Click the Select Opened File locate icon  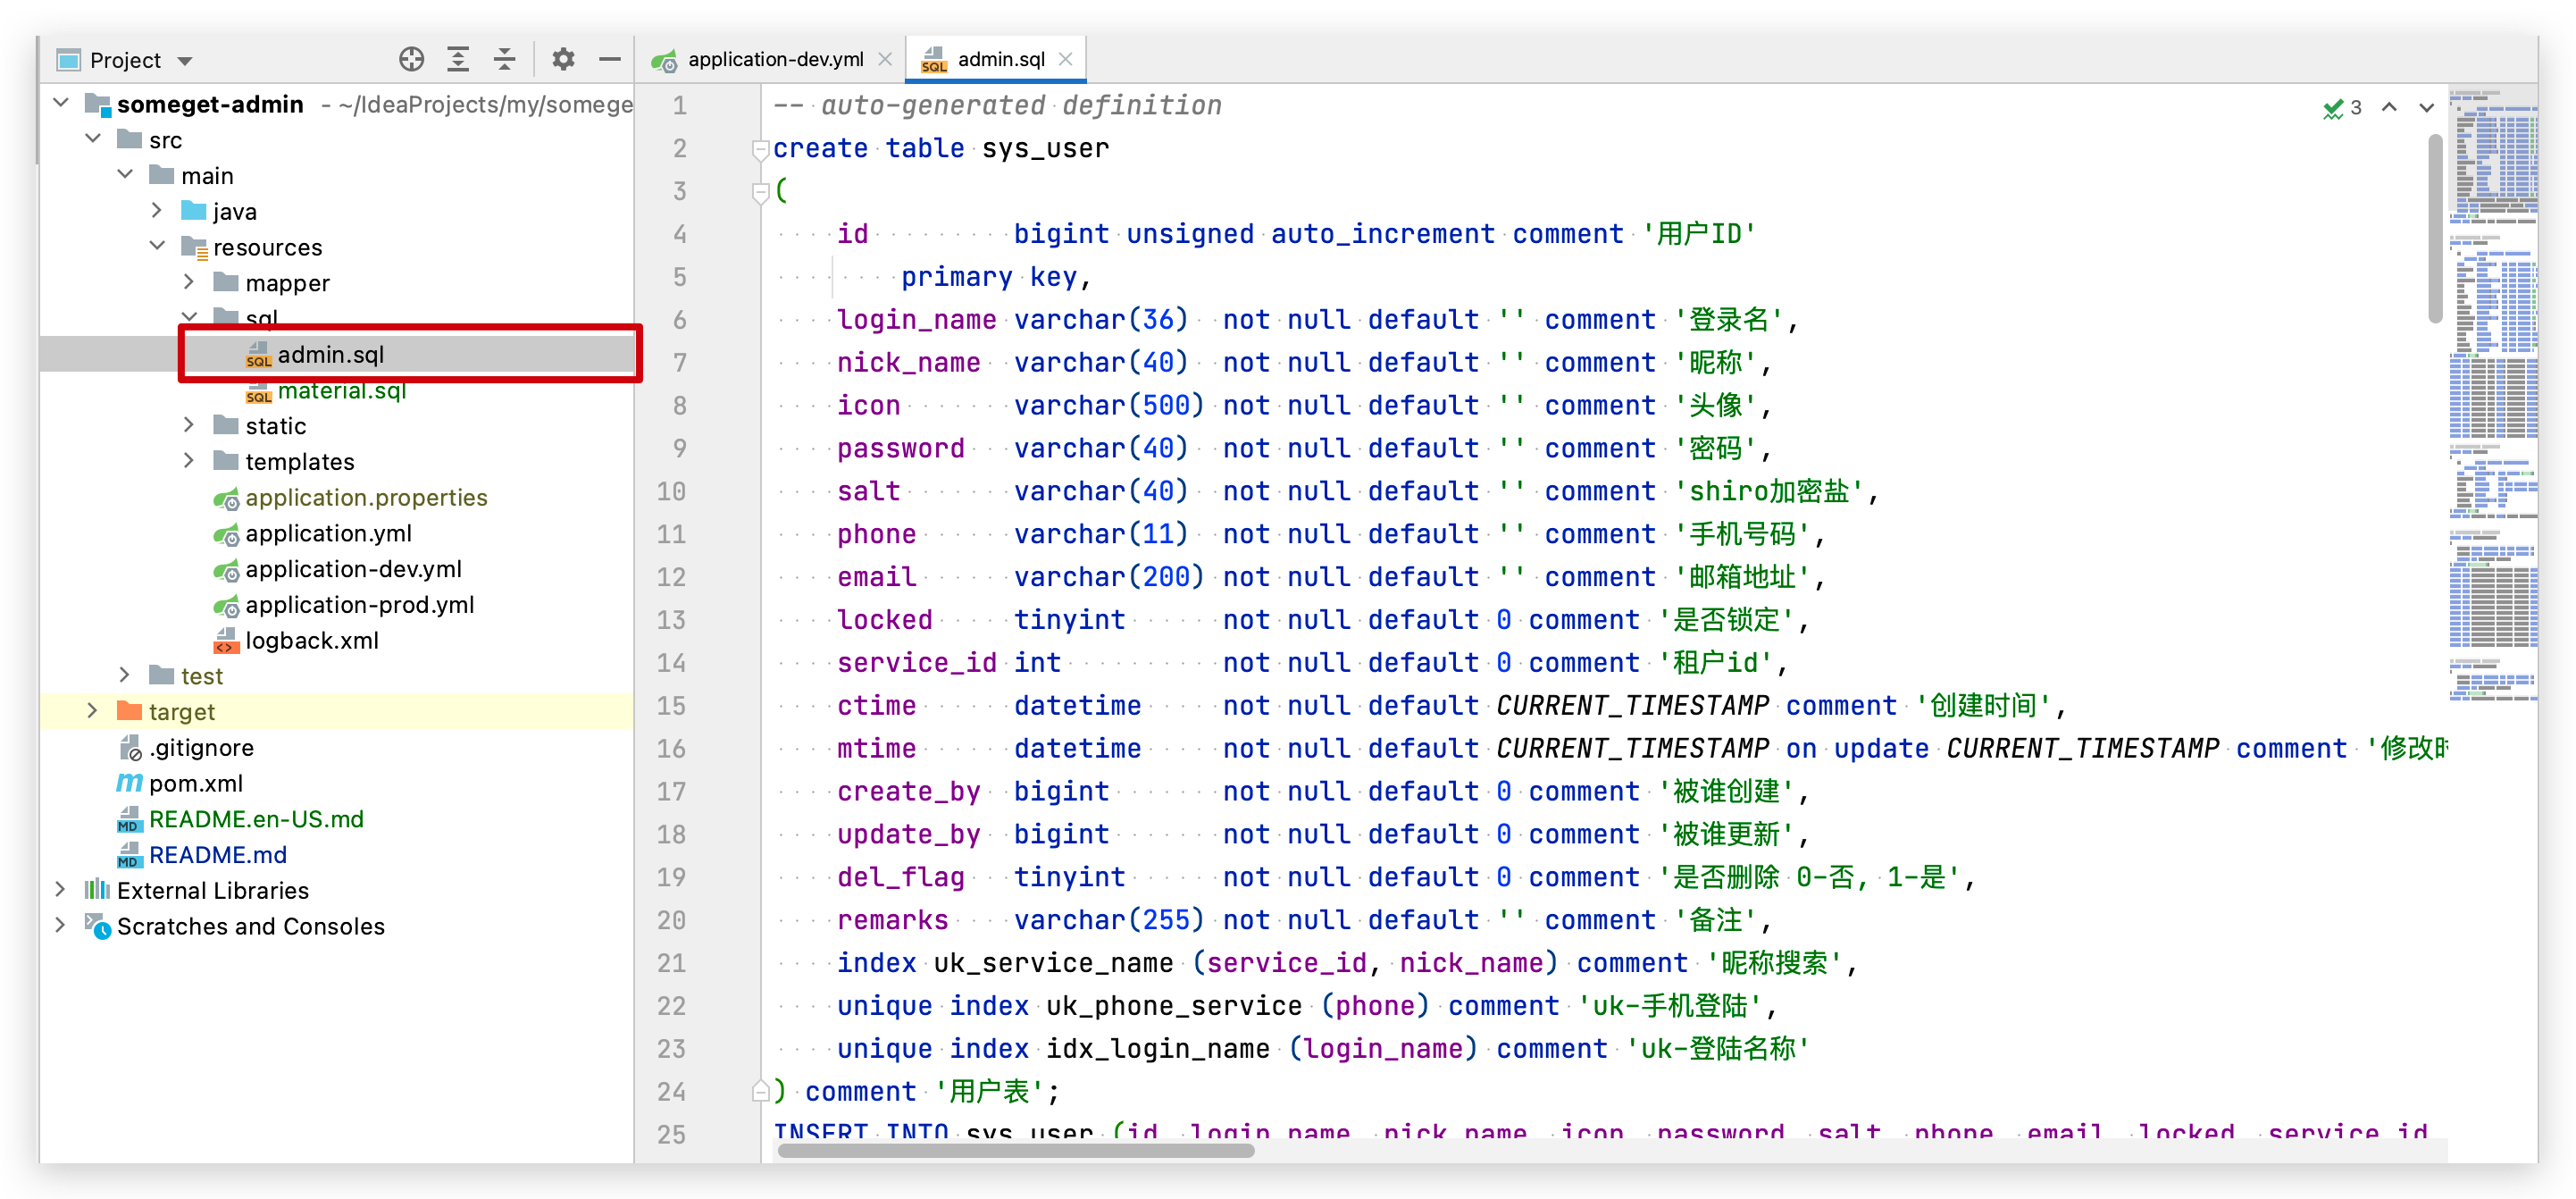tap(411, 60)
